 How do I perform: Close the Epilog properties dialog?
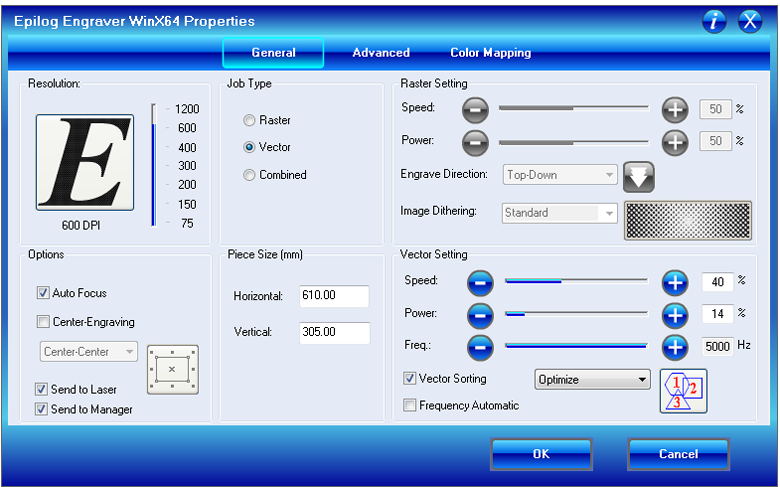point(750,21)
